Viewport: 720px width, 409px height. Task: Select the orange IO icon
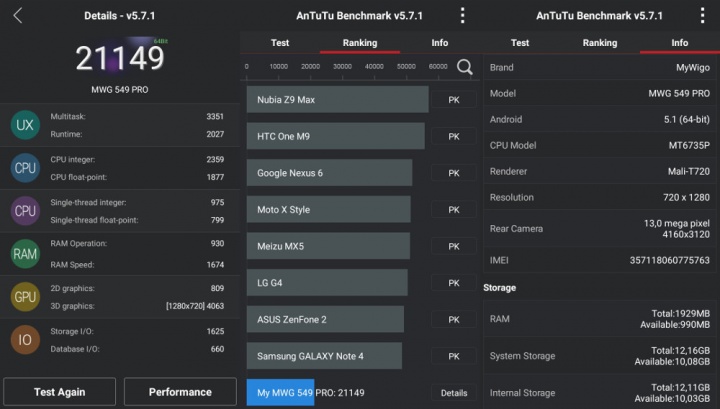(25, 340)
